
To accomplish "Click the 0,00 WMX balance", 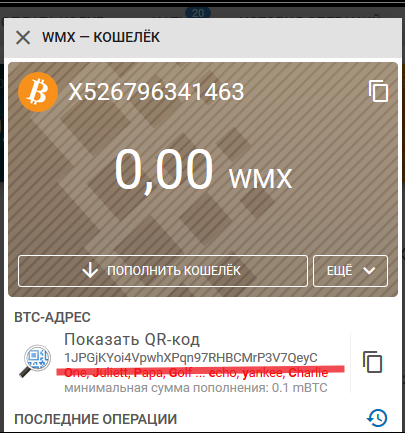I will click(203, 171).
